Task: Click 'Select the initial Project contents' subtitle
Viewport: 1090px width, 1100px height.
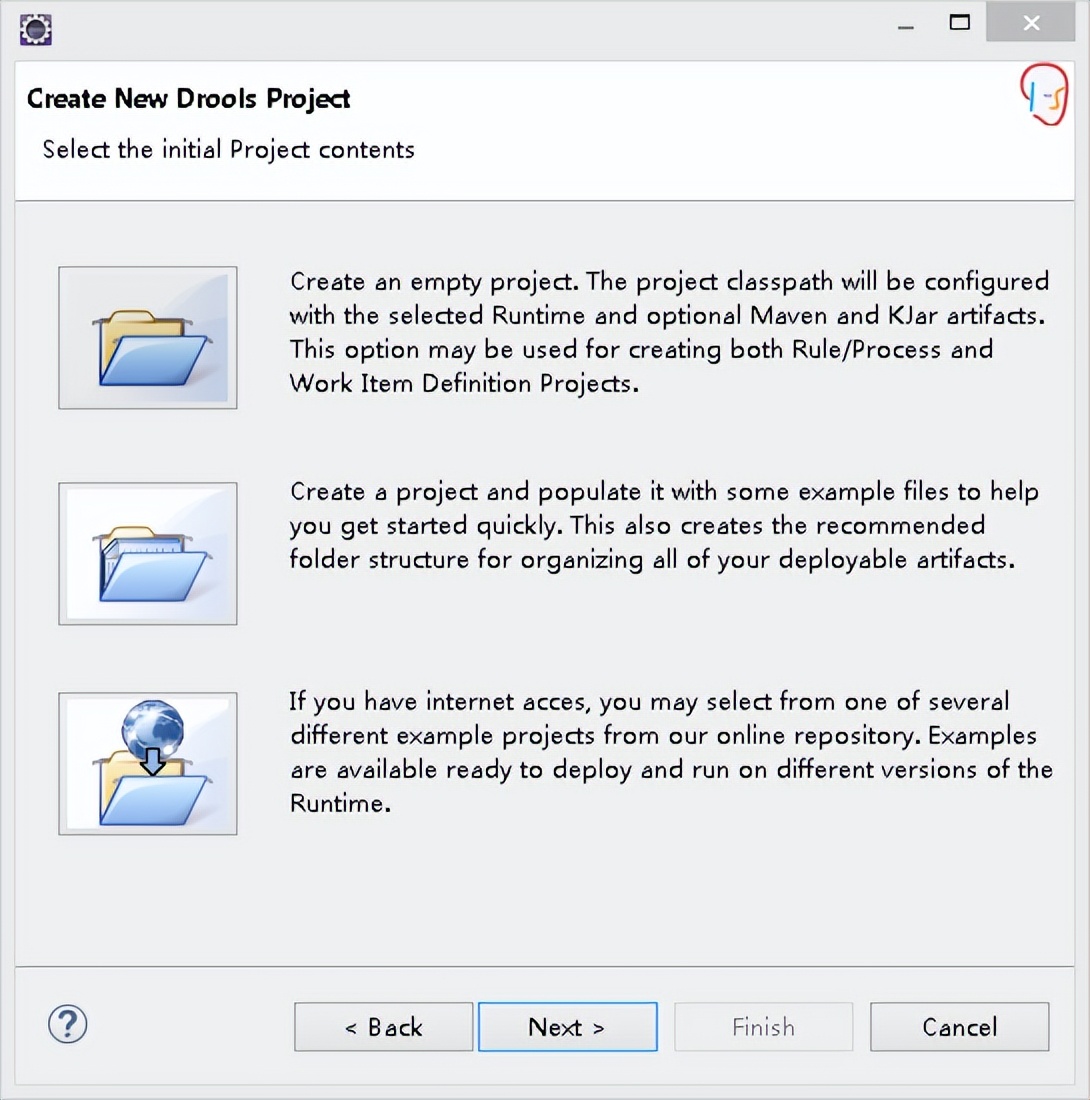Action: (x=229, y=149)
